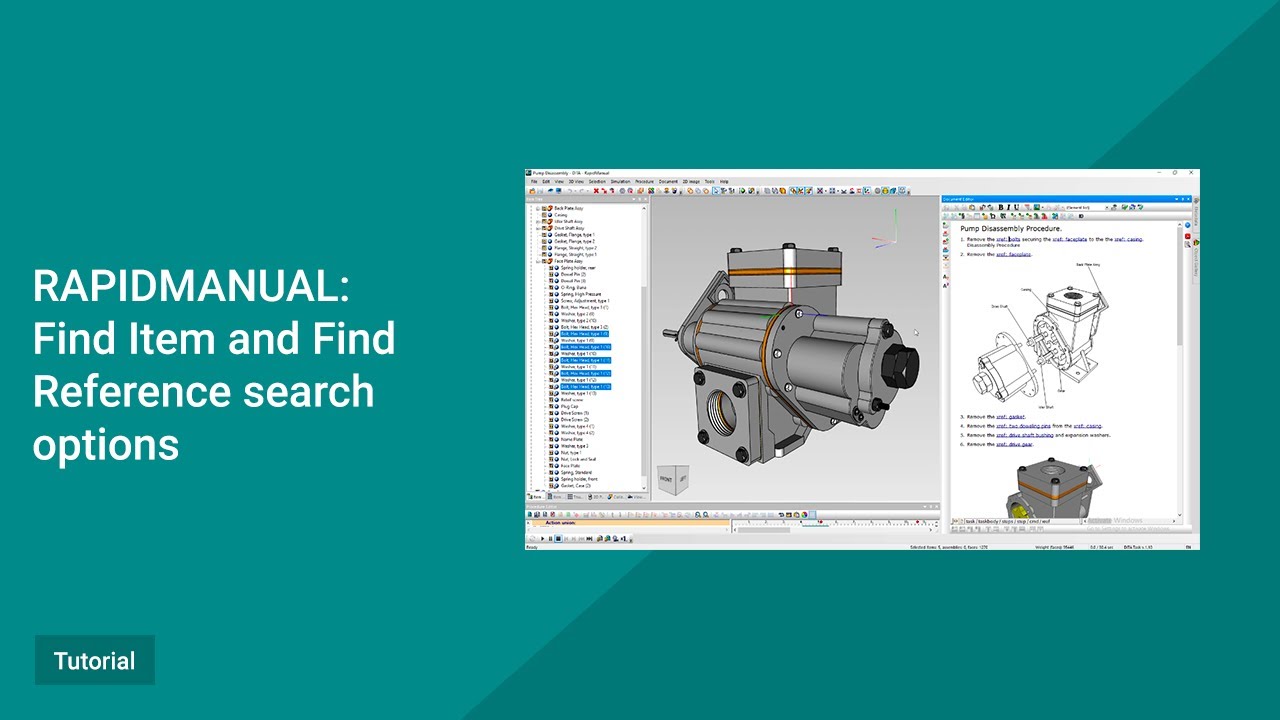
Task: Select Spring, Standard tree item
Action: (577, 472)
